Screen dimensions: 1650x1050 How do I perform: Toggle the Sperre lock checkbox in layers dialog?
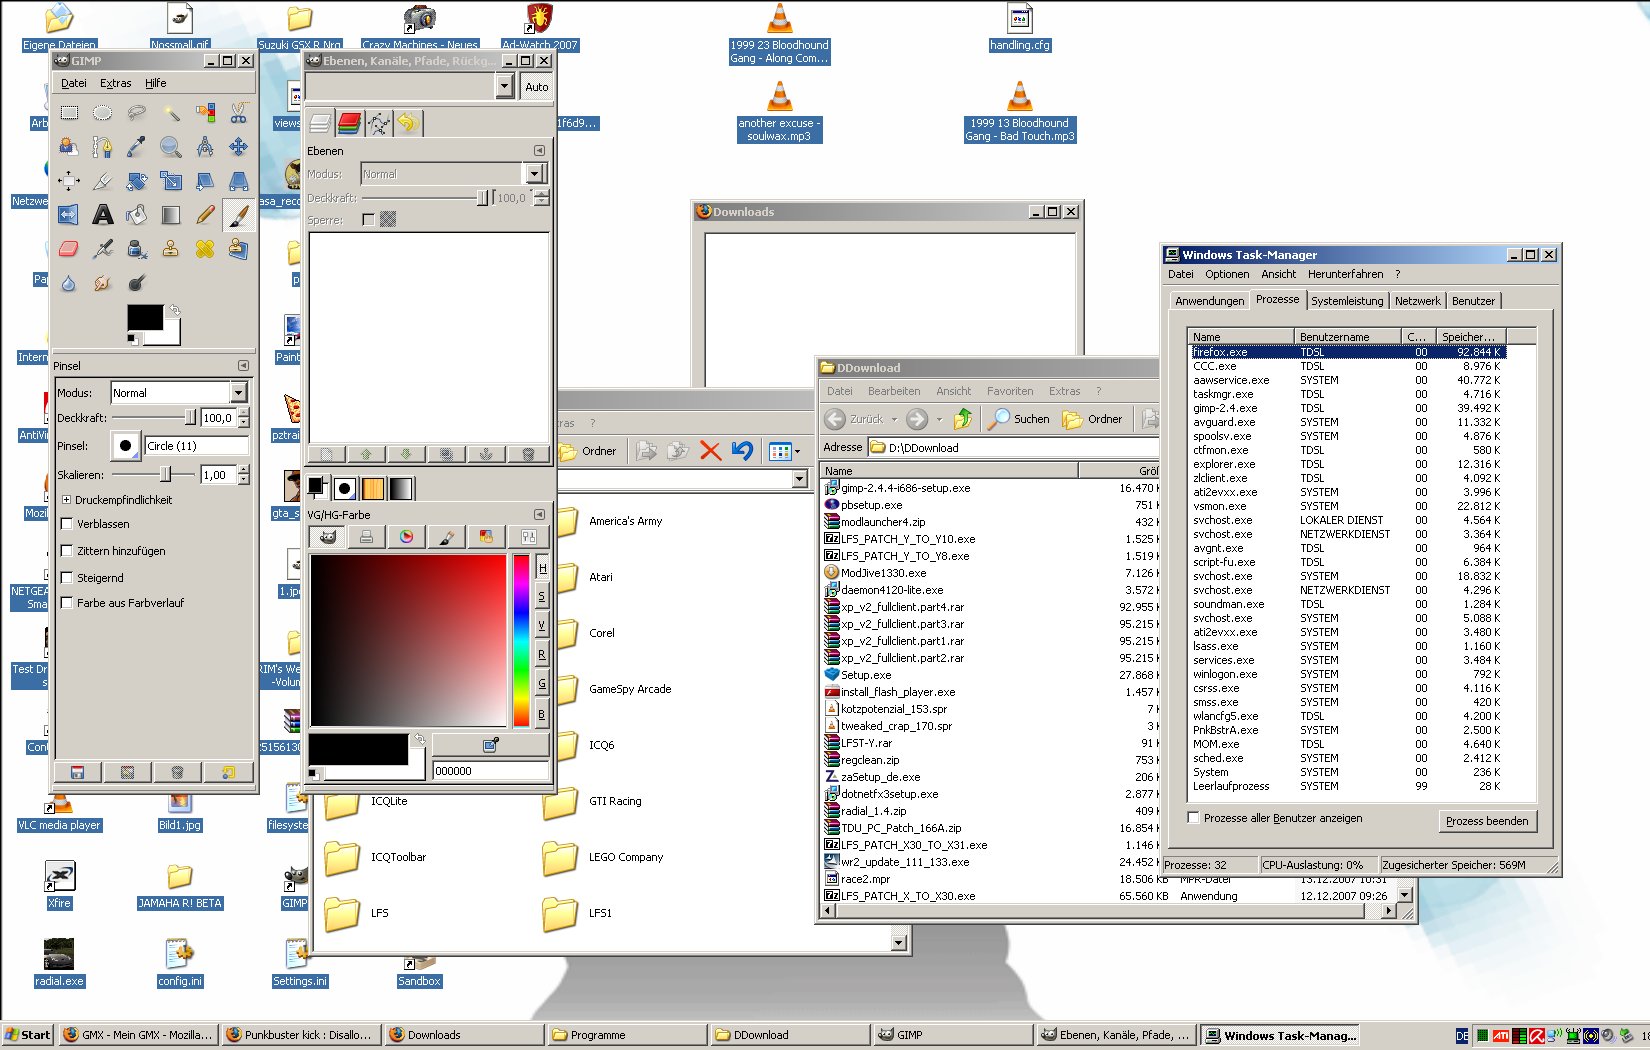[368, 220]
